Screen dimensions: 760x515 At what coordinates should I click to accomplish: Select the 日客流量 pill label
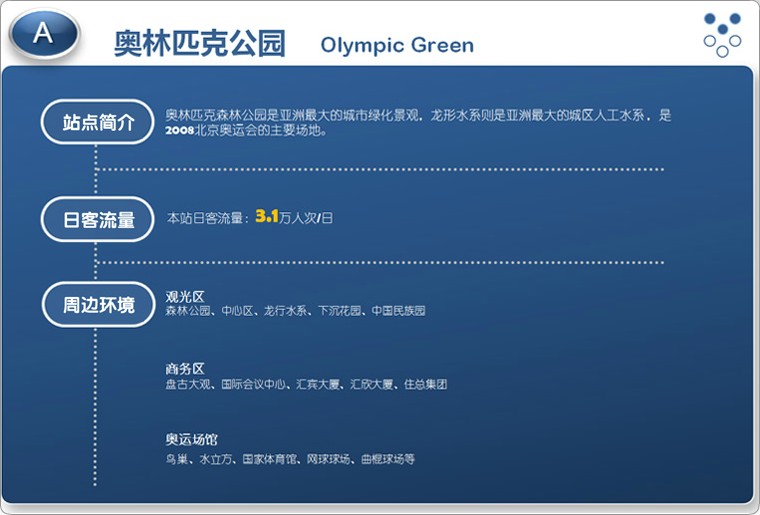click(97, 219)
